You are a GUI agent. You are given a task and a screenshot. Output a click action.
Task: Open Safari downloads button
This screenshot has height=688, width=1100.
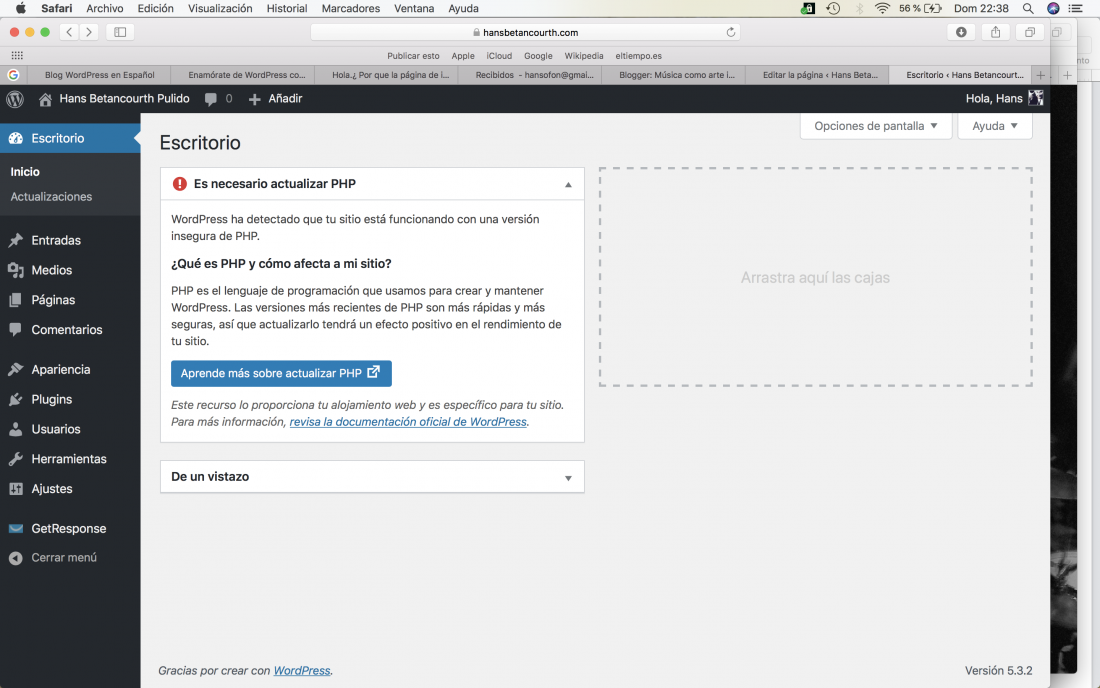pyautogui.click(x=961, y=32)
